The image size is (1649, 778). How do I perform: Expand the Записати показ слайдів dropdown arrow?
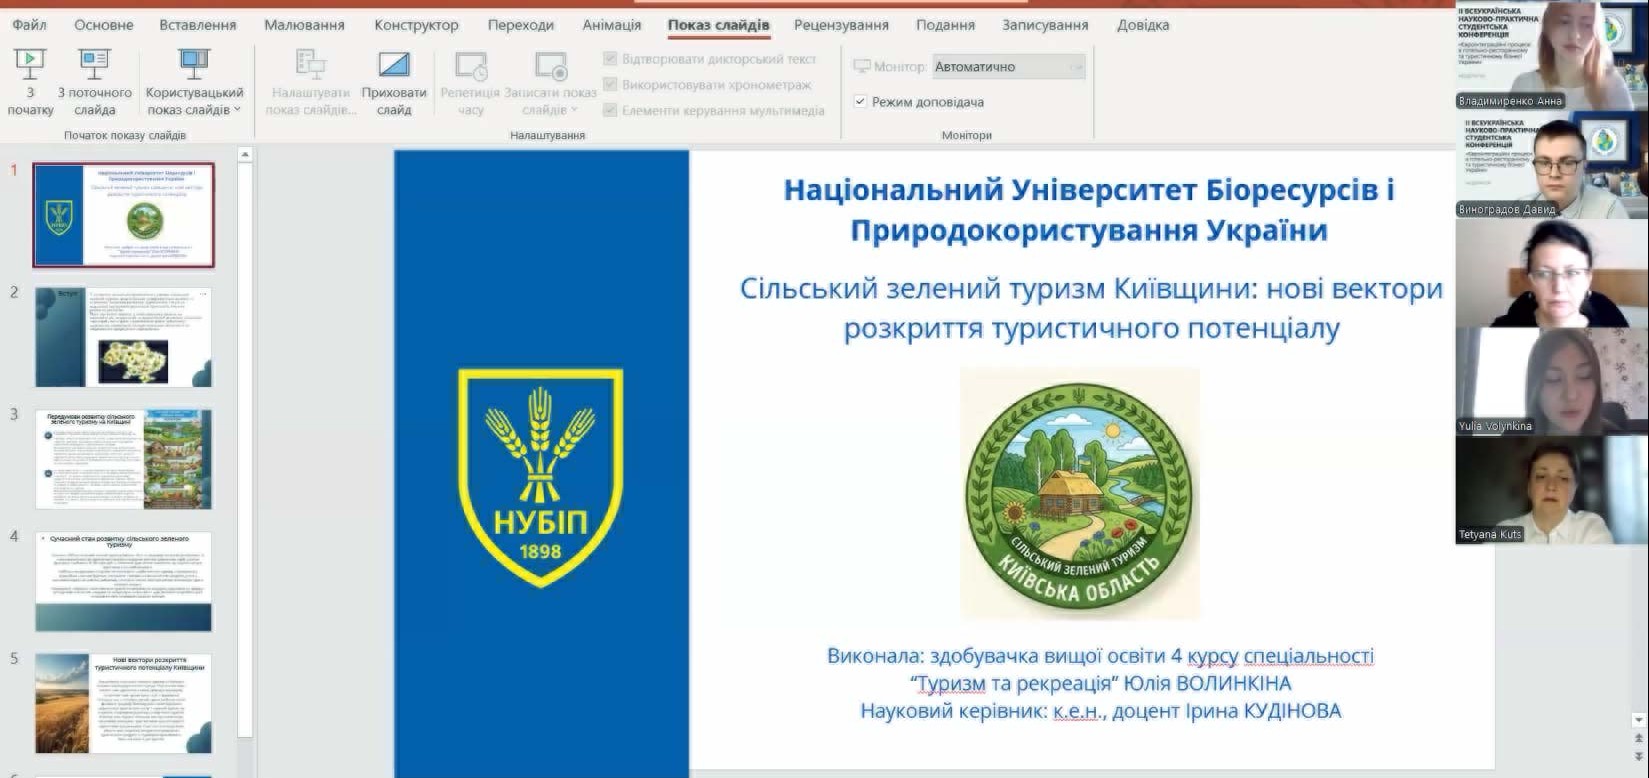(574, 110)
